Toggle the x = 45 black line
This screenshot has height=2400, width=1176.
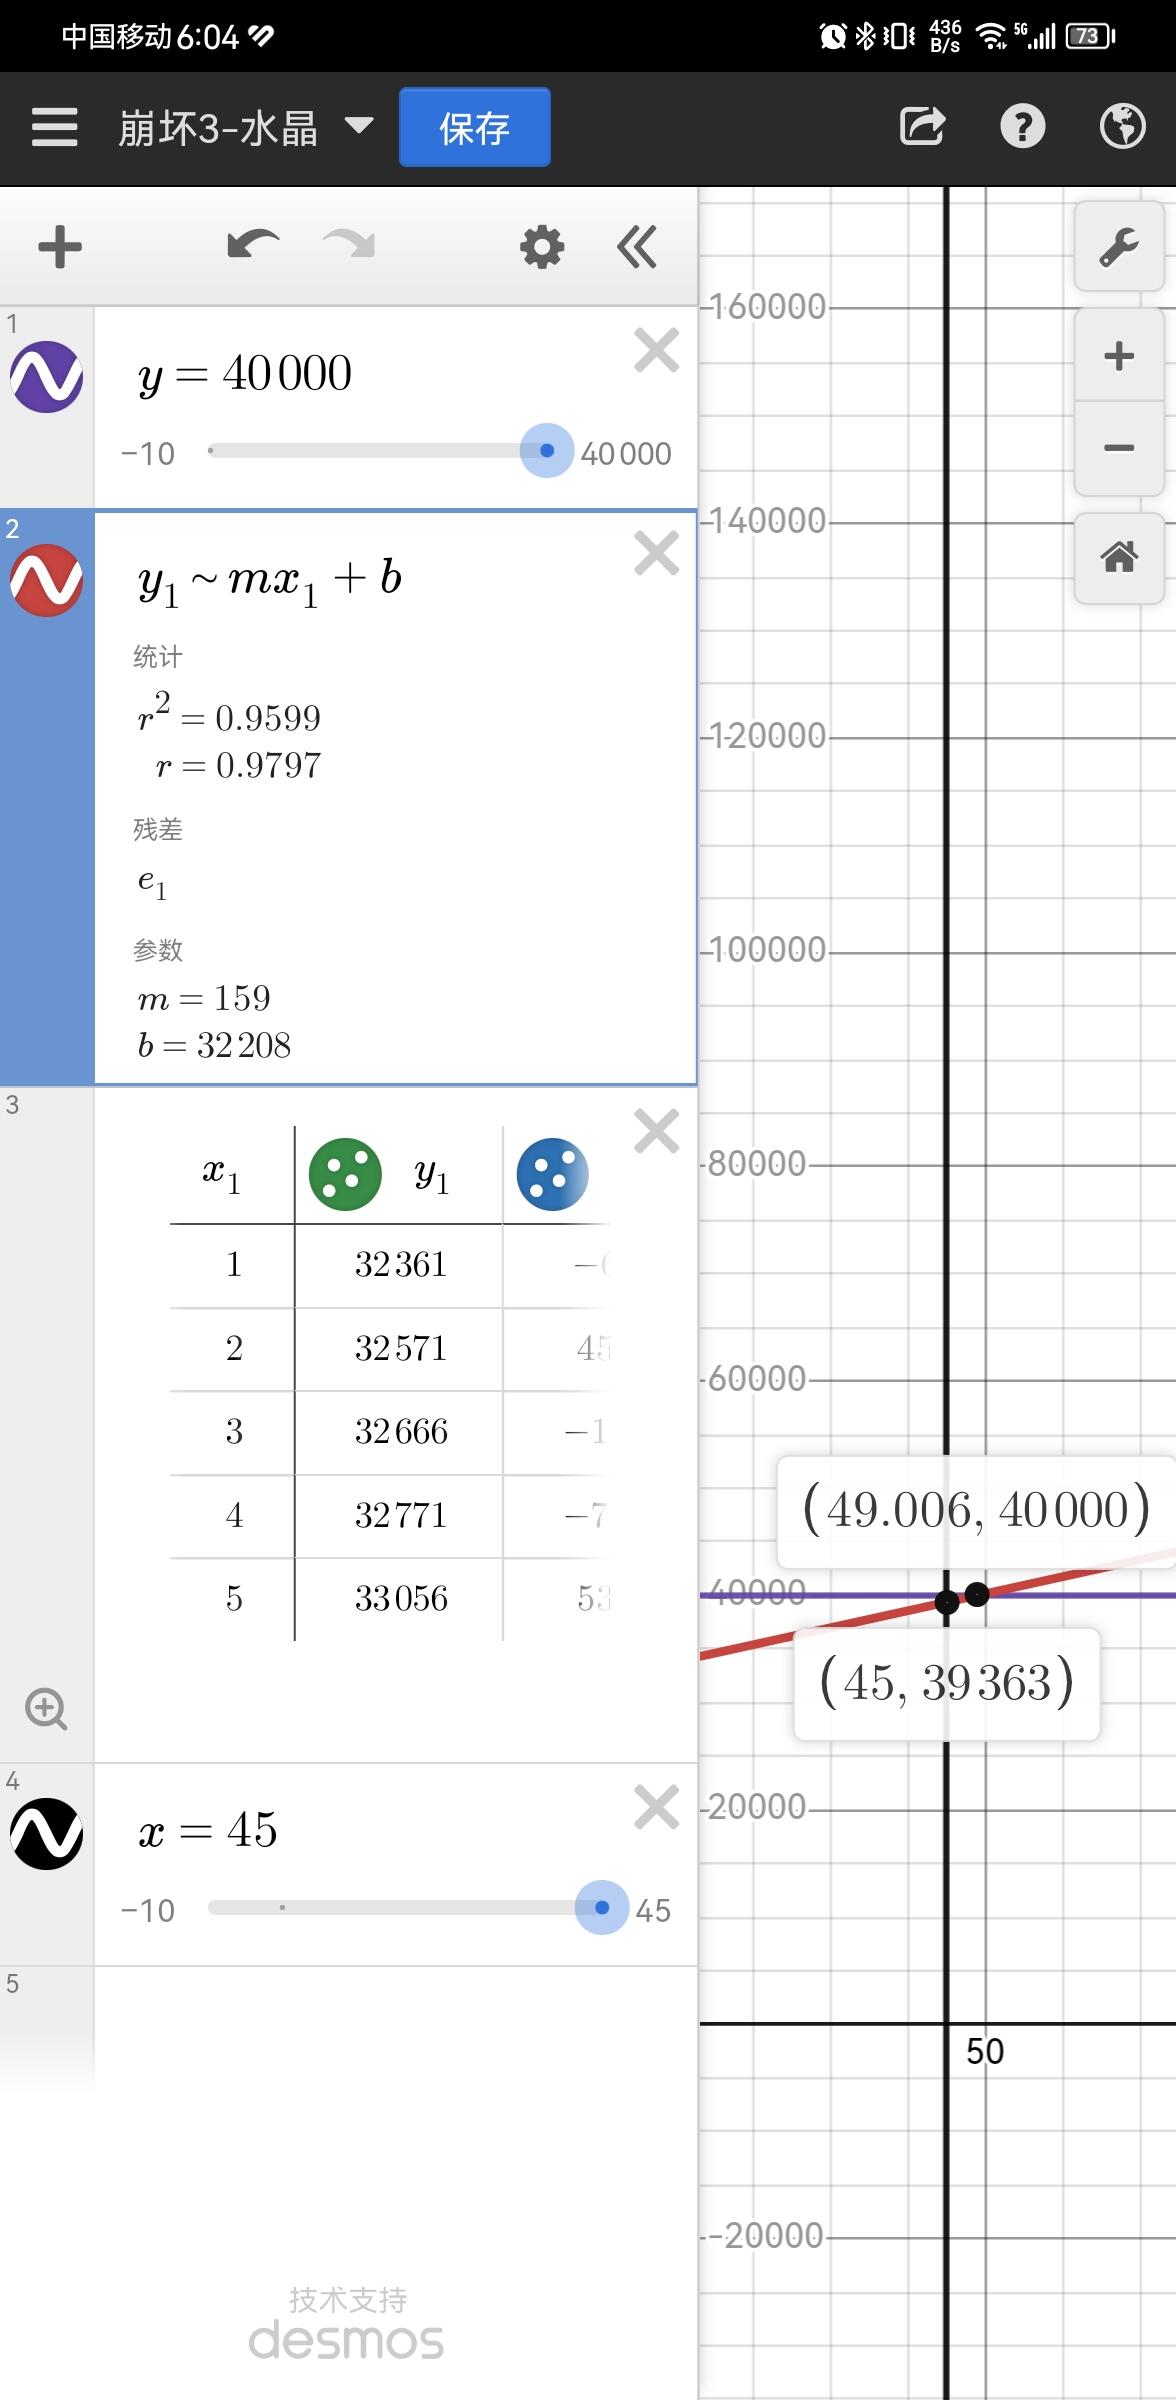click(x=46, y=1834)
